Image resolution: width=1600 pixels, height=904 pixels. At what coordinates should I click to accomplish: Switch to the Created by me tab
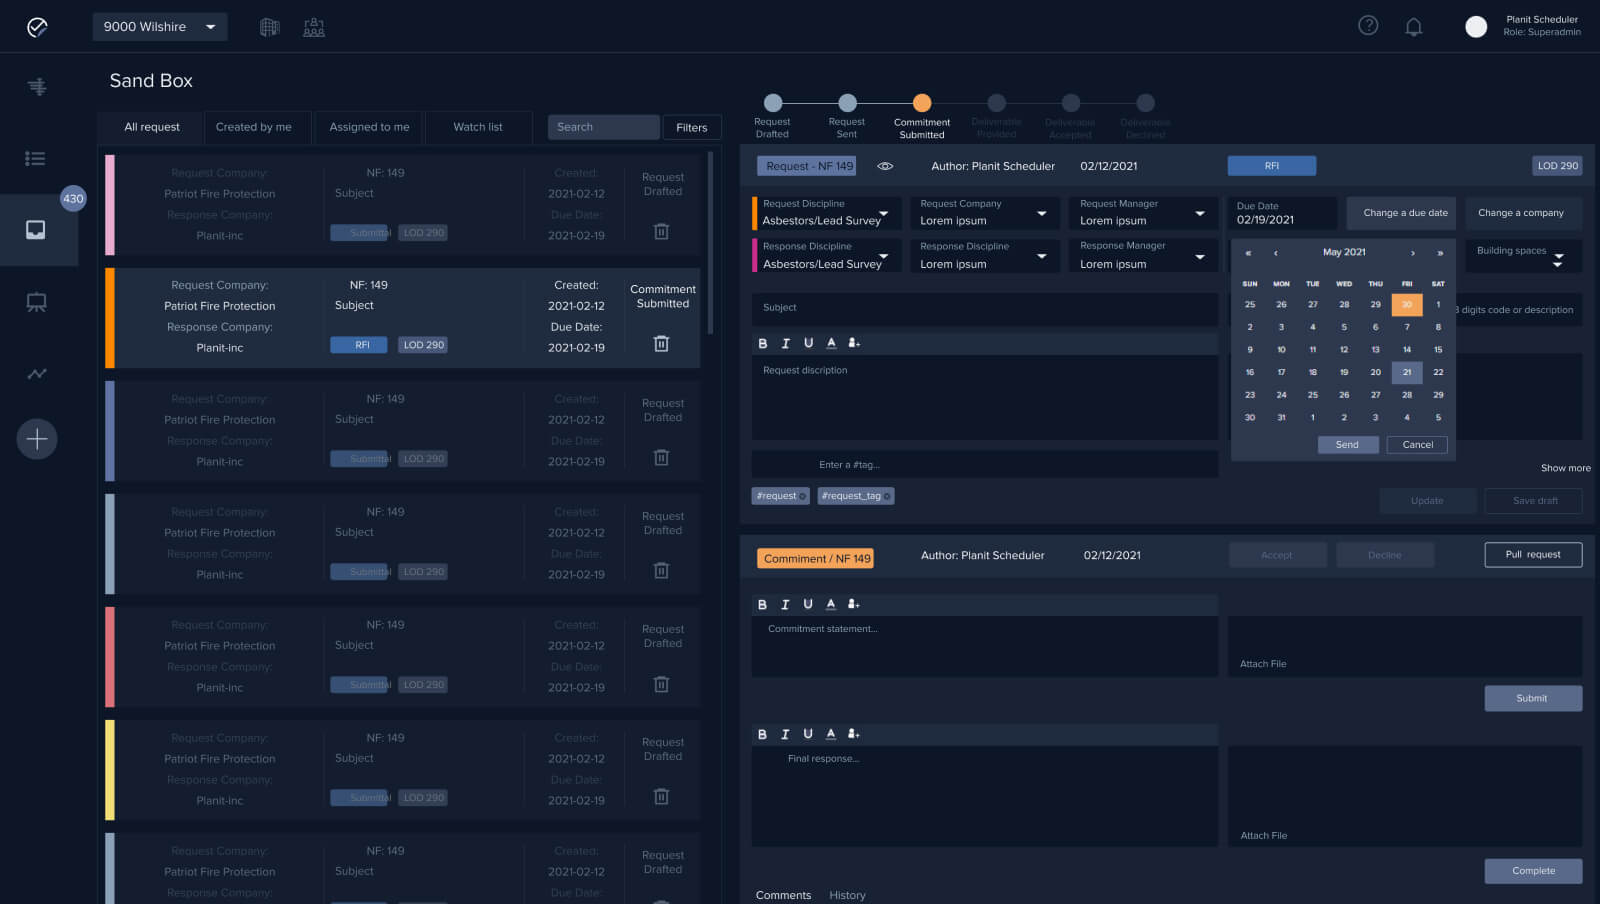click(254, 127)
